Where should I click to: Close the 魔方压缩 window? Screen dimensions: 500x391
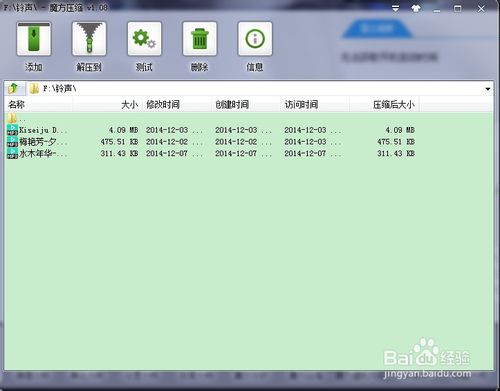click(481, 9)
